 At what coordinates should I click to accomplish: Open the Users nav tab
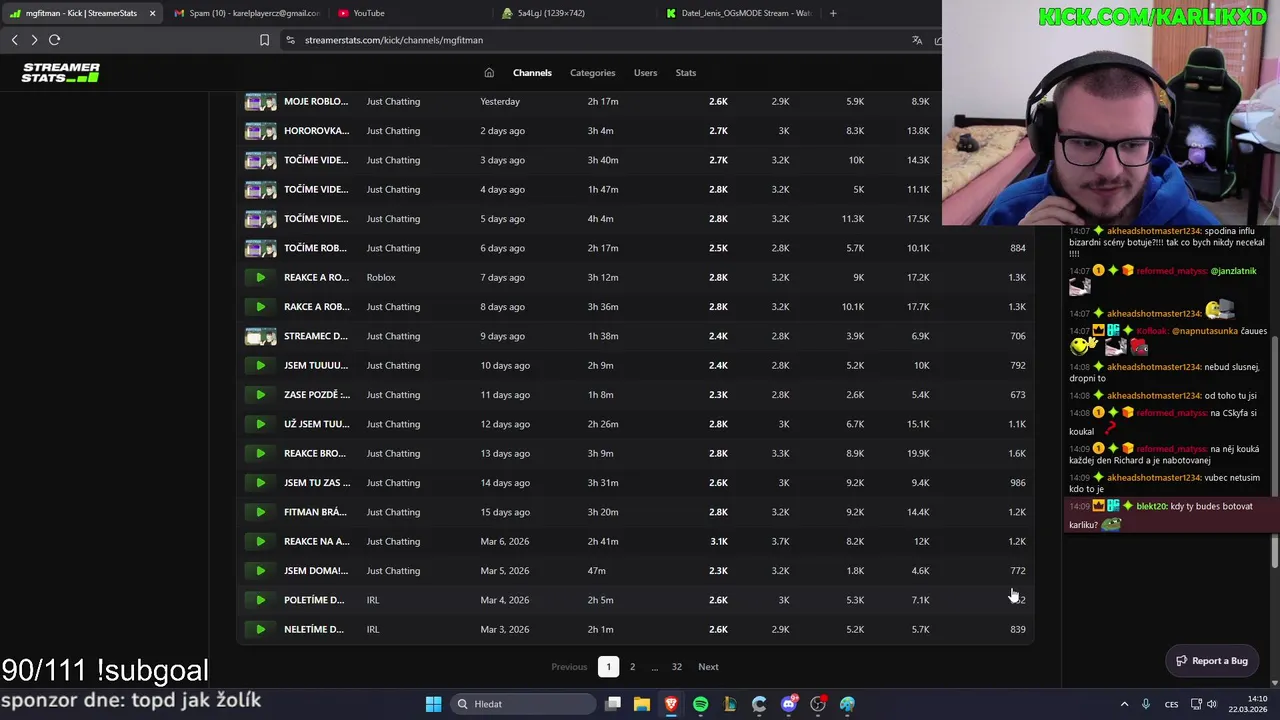point(645,73)
